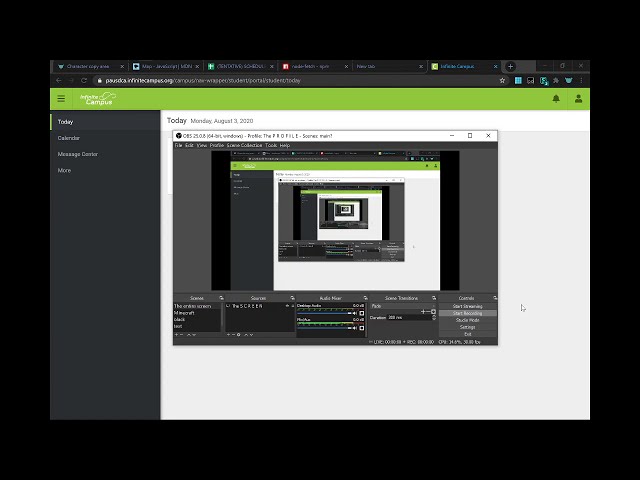Toggle the visibility checkbox of The SCREEN source

coord(228,306)
